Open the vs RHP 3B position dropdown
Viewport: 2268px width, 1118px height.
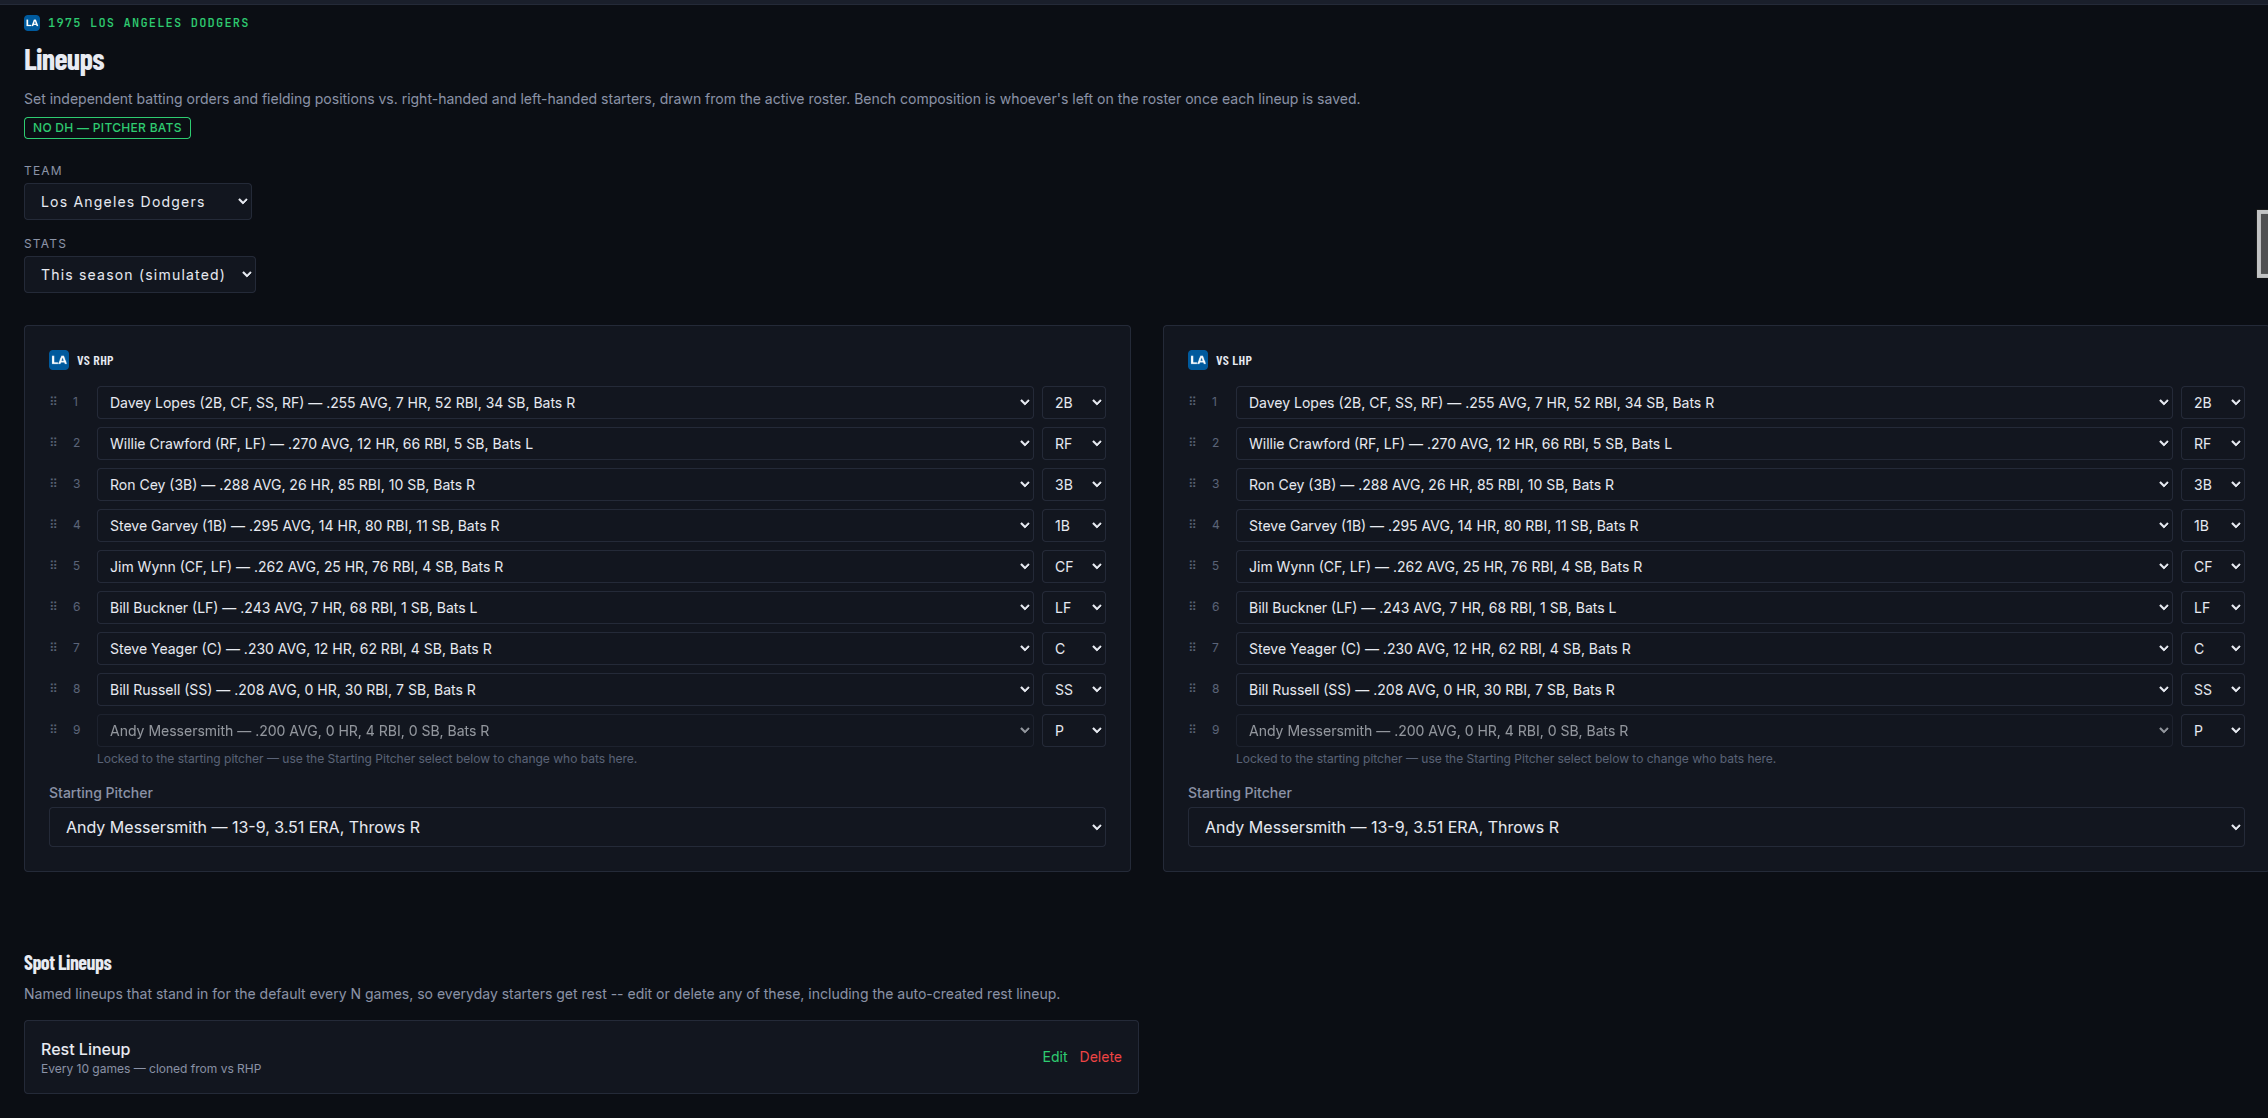click(1074, 485)
